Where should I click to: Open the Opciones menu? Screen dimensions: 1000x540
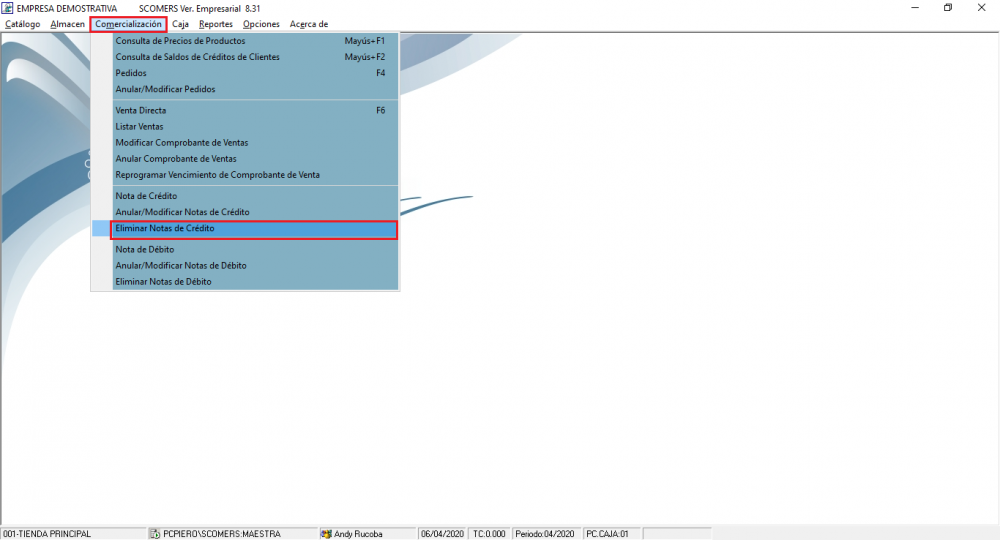(261, 24)
